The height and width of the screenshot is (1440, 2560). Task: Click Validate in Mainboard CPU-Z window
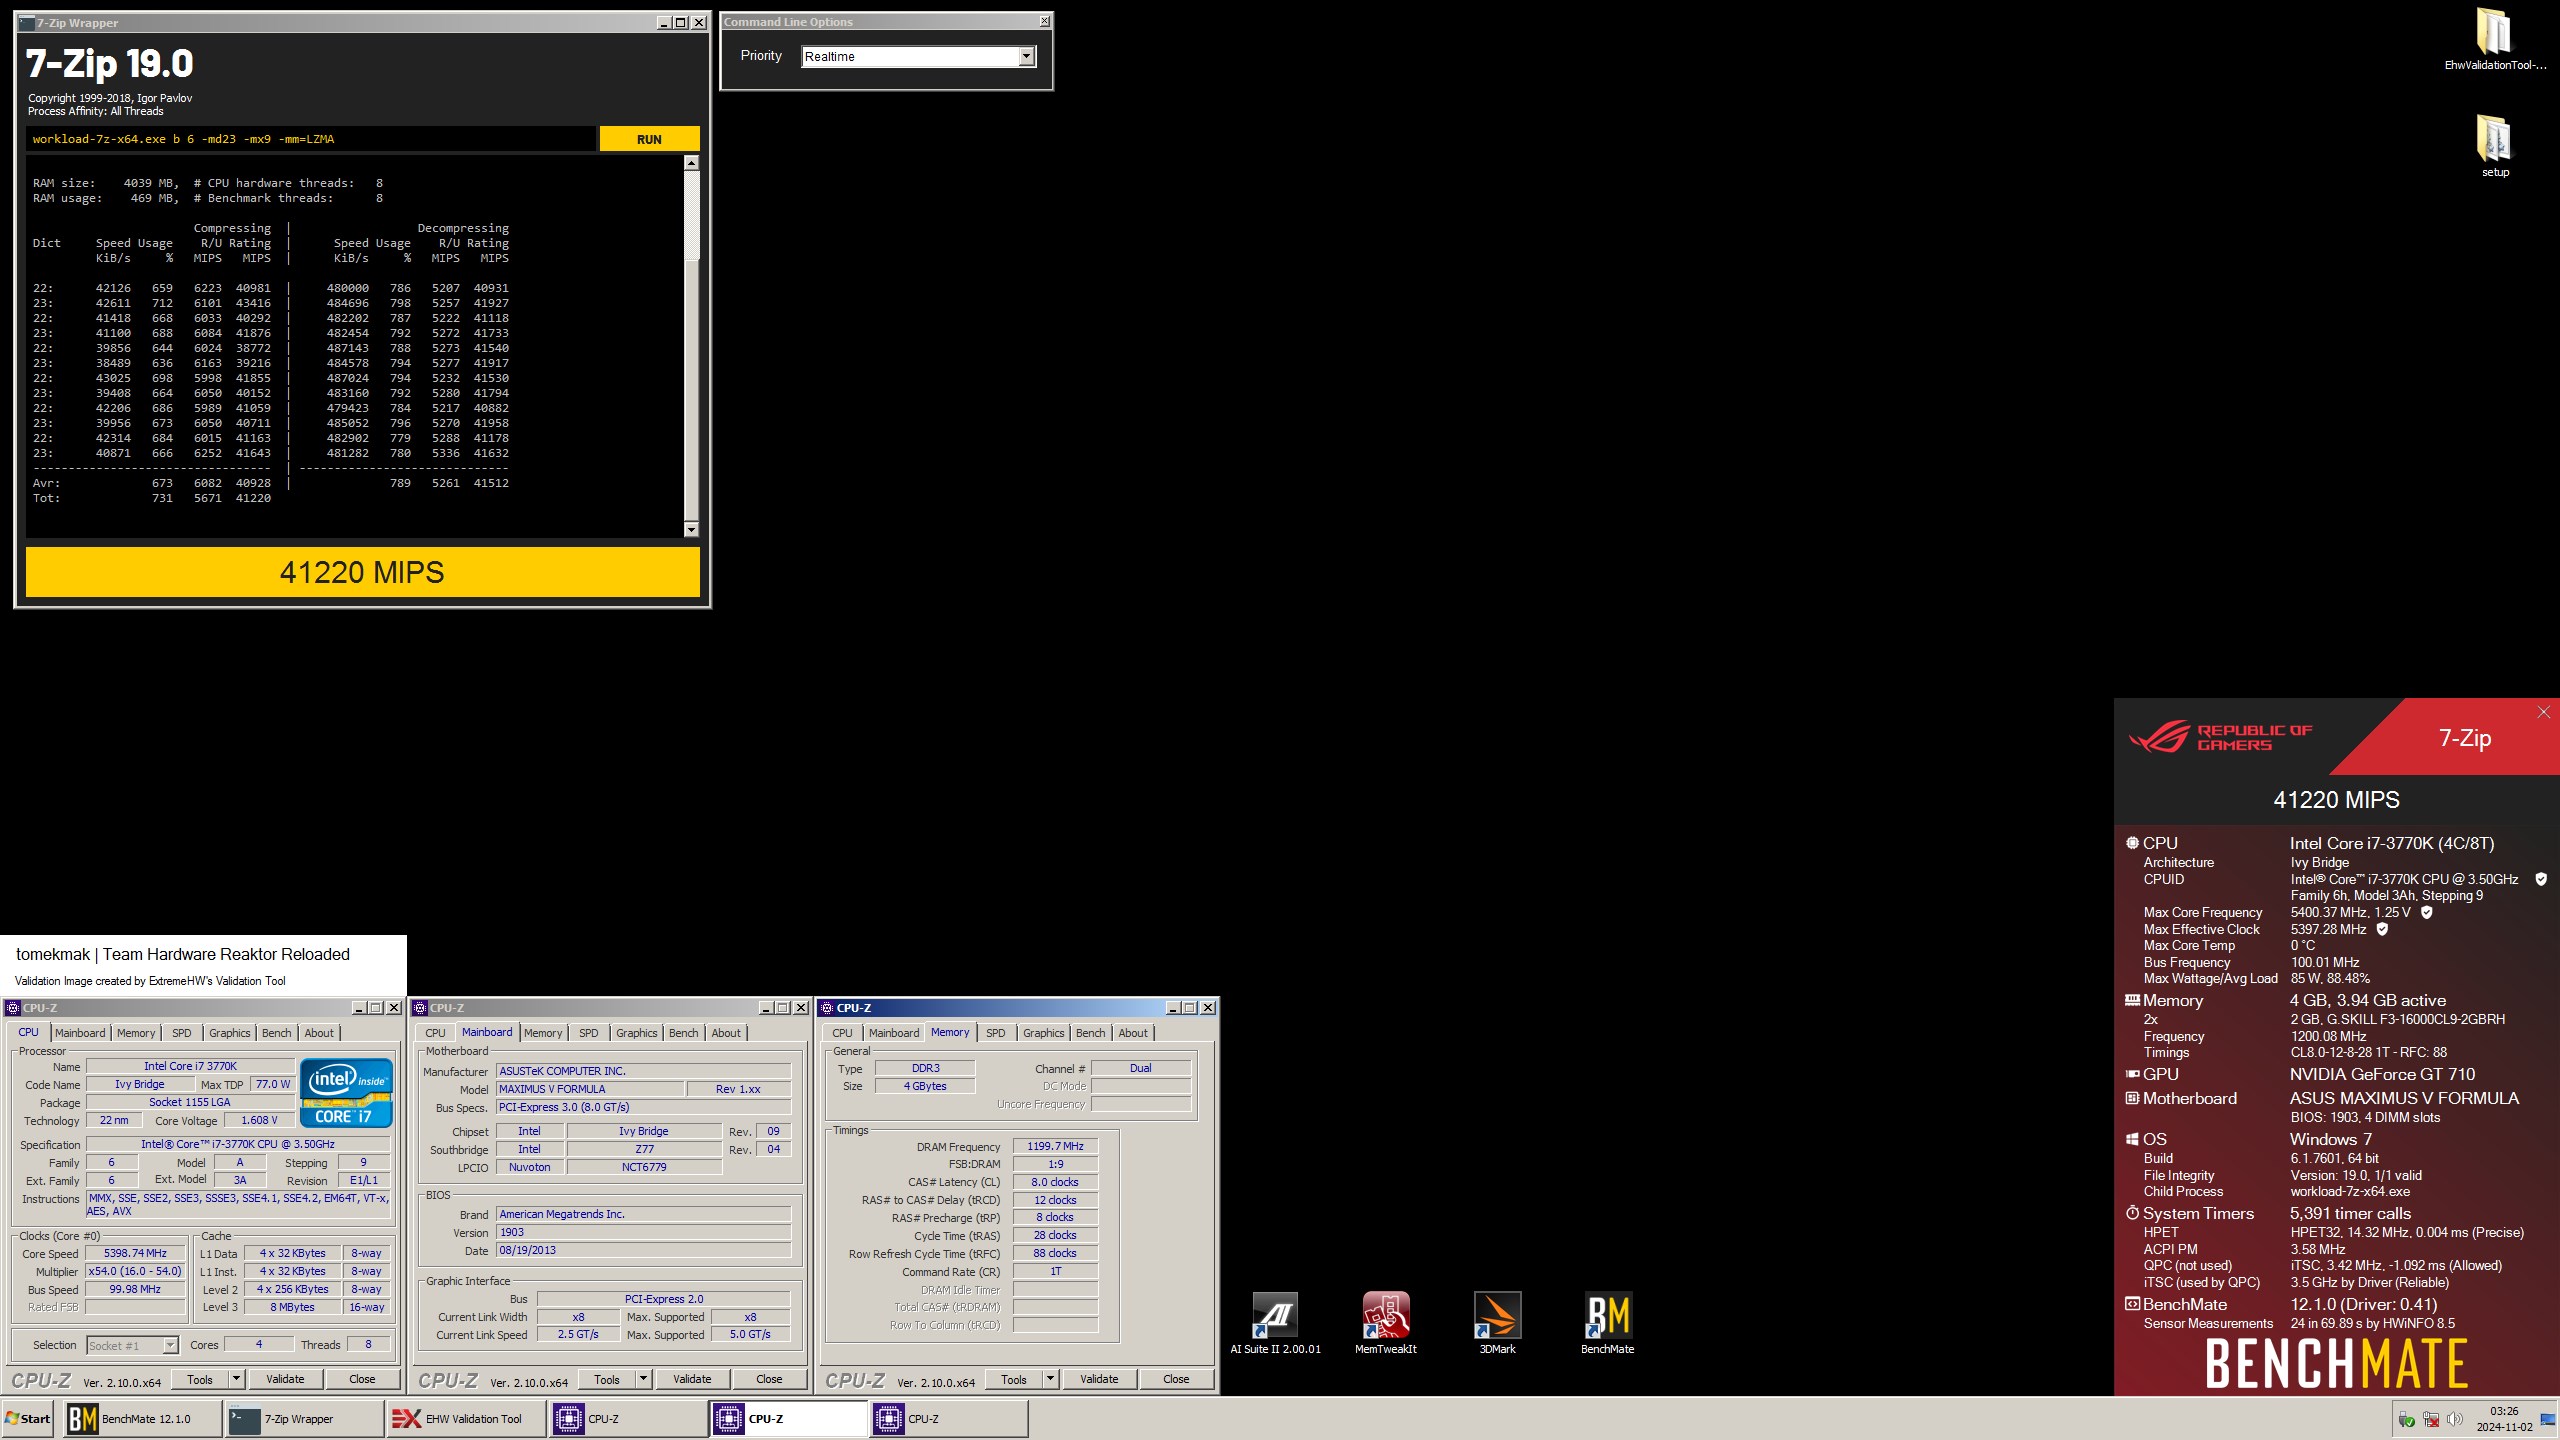[692, 1379]
